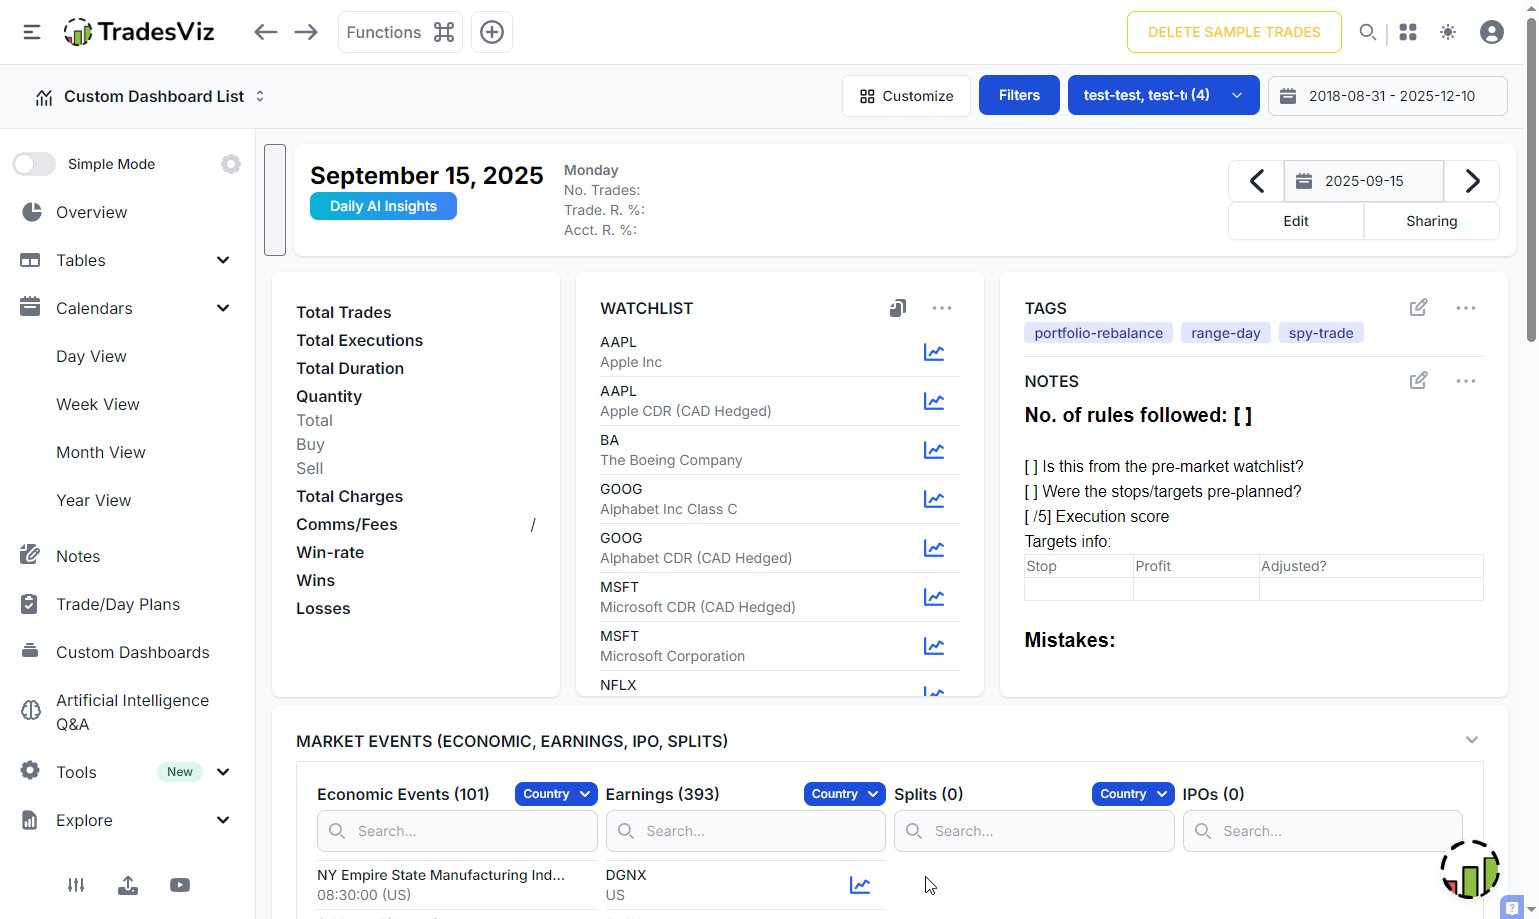Open the search magnifier in top bar
The image size is (1539, 919).
coord(1367,32)
